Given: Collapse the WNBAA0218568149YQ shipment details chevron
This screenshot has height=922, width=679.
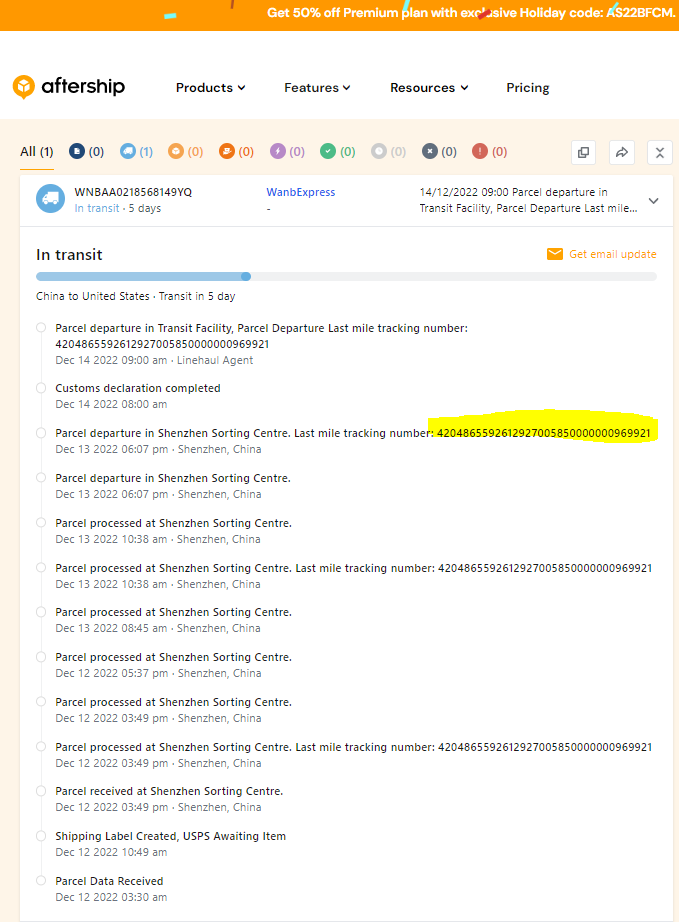Looking at the screenshot, I should pyautogui.click(x=654, y=200).
